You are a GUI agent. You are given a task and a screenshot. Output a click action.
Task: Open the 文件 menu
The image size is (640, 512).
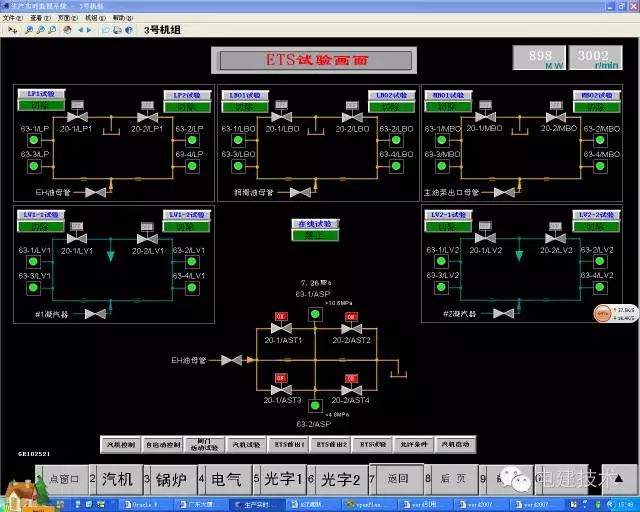point(9,18)
